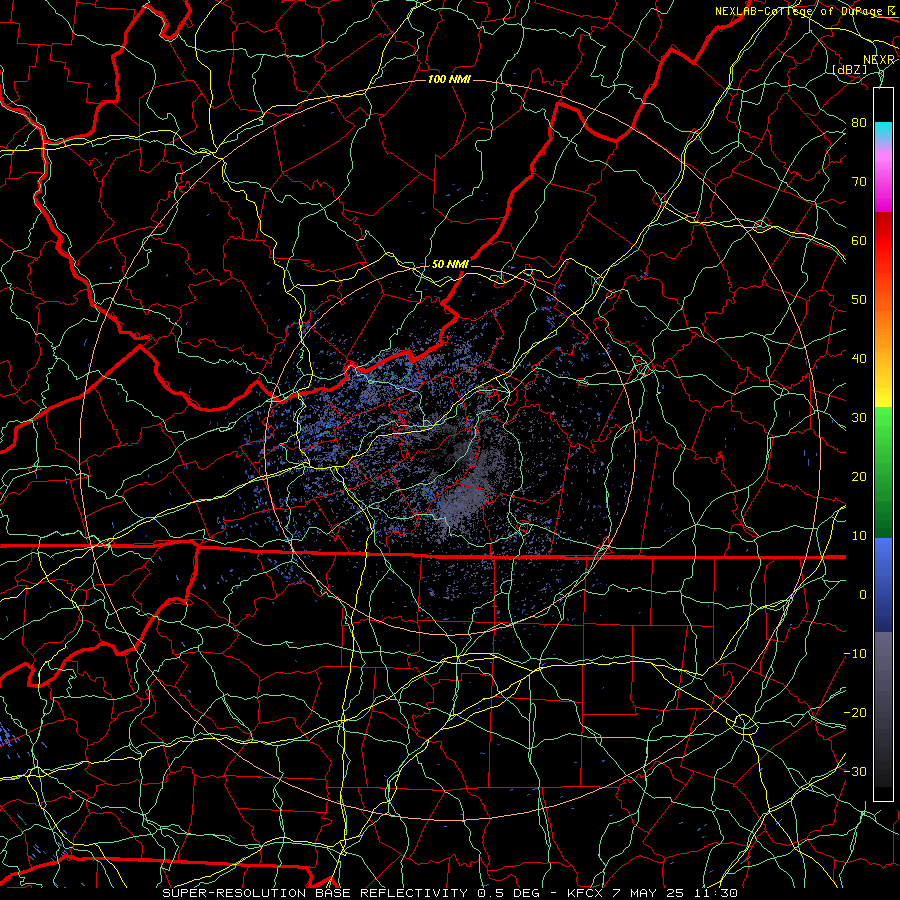Click the 30 value on the dBZ scale
Viewport: 900px width, 900px height.
click(x=859, y=418)
